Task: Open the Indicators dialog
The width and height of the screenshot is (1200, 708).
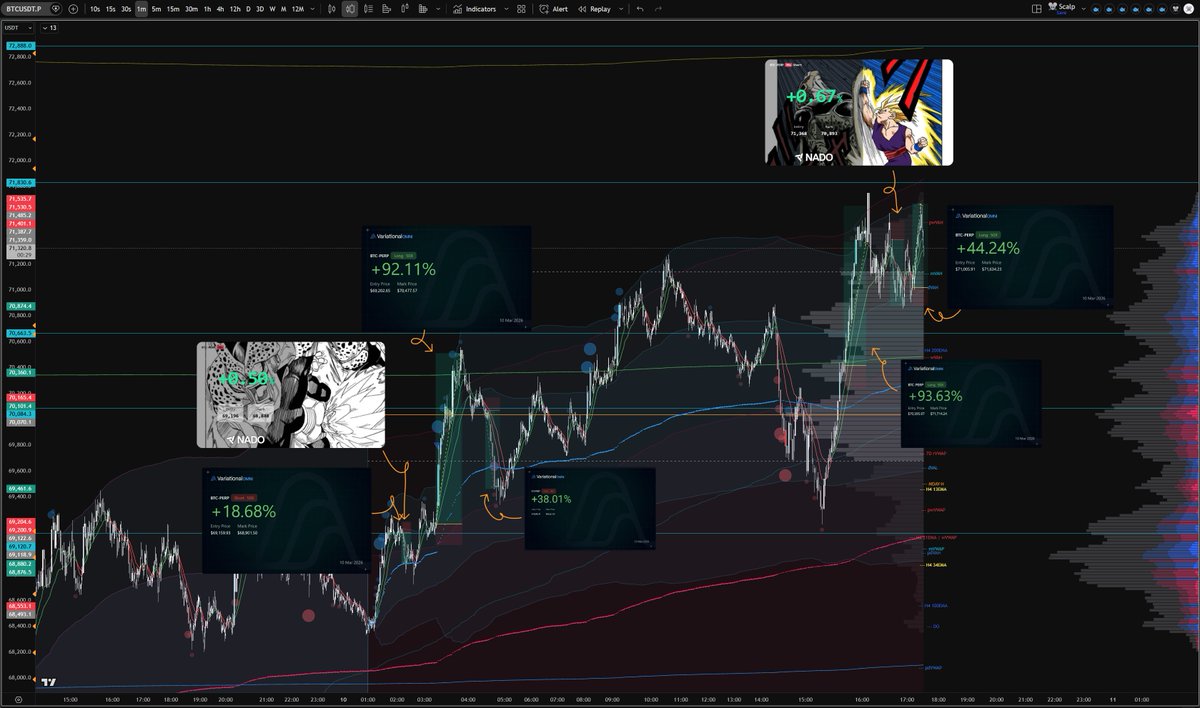Action: point(473,9)
